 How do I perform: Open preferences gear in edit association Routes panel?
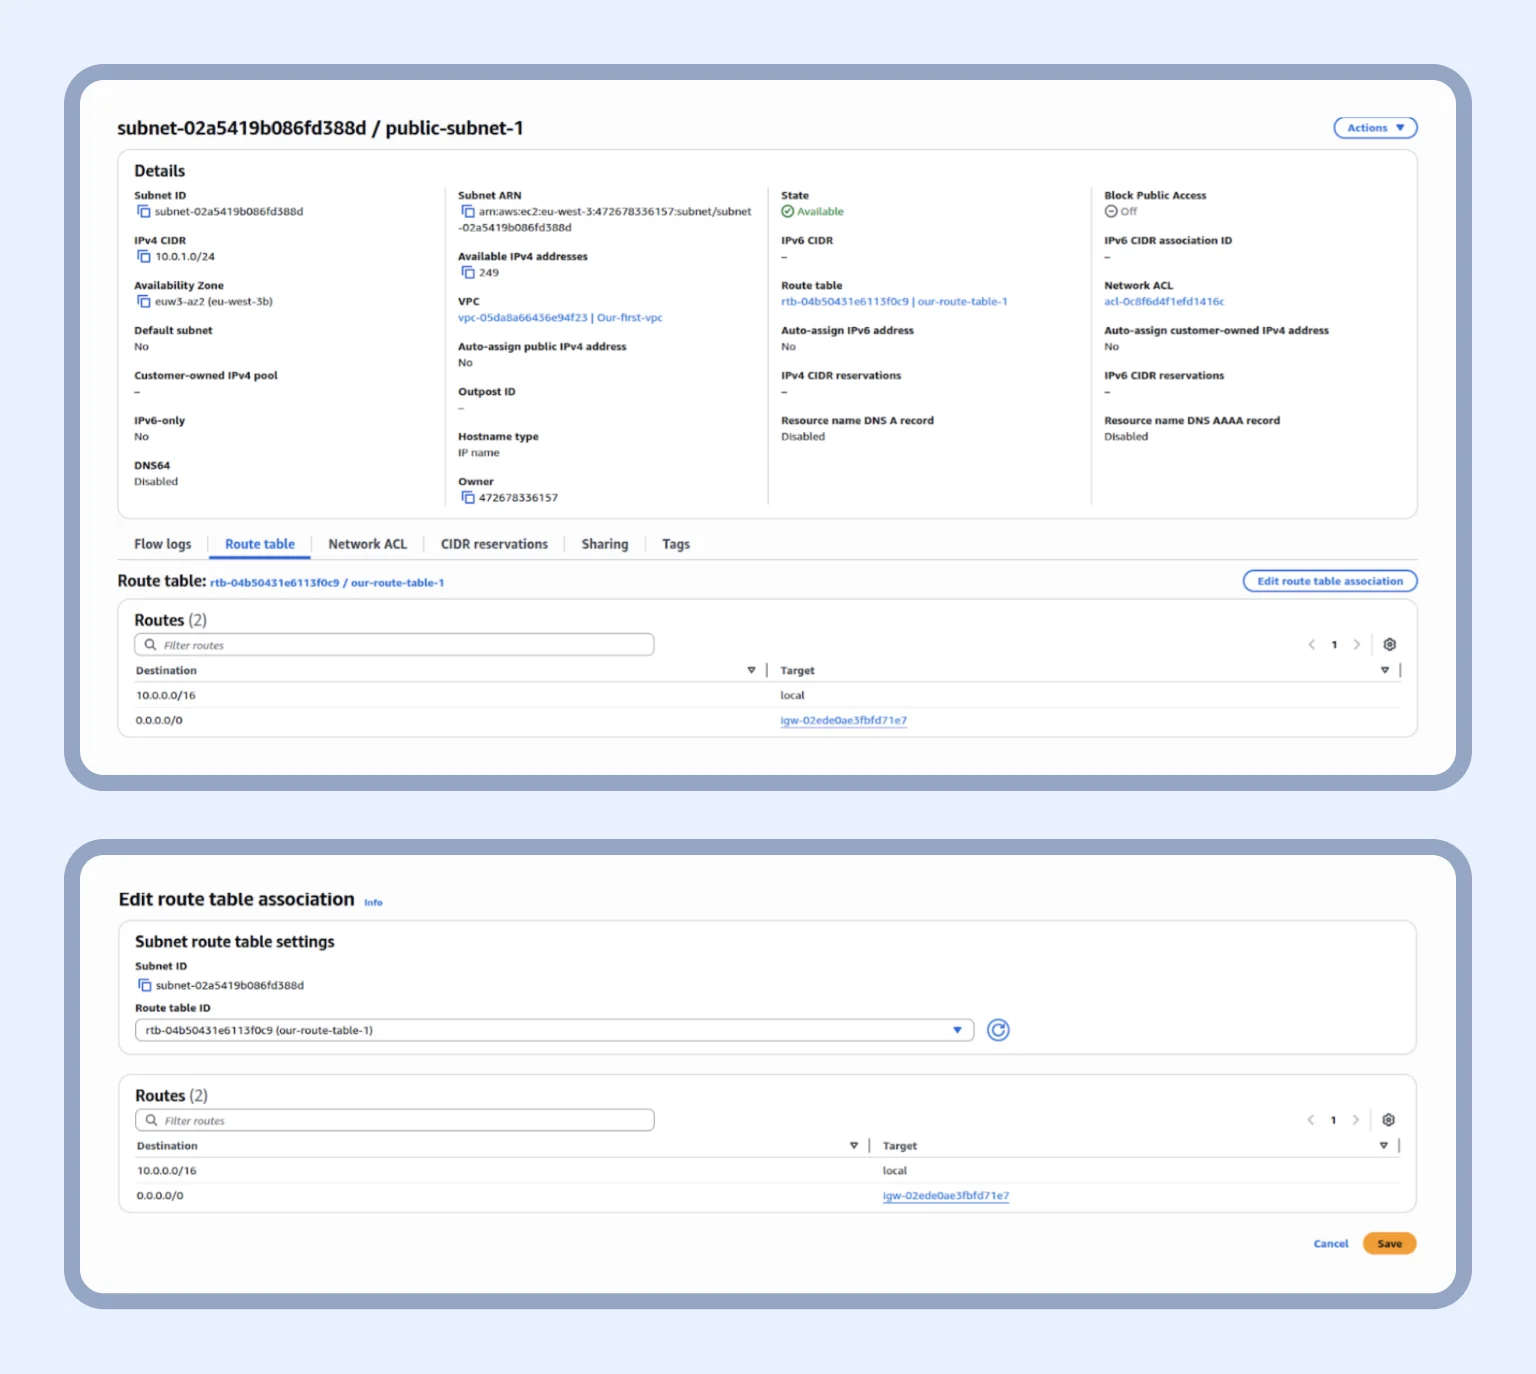[x=1388, y=1120]
